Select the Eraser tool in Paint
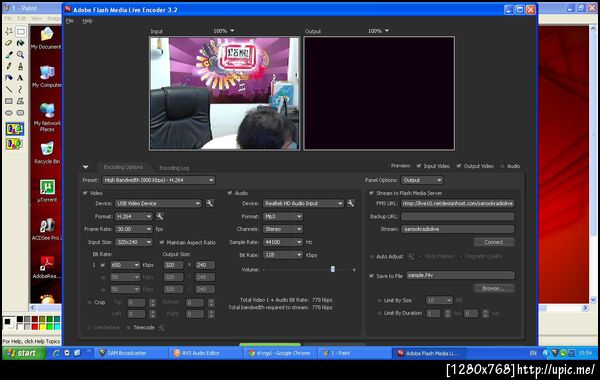 point(9,43)
